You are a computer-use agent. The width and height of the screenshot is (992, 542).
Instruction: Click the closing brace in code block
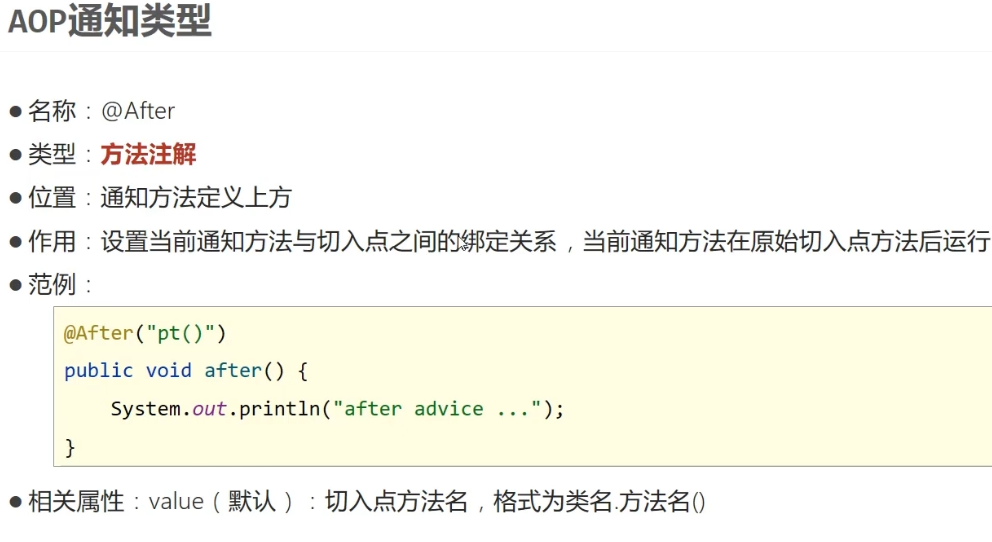(x=70, y=448)
